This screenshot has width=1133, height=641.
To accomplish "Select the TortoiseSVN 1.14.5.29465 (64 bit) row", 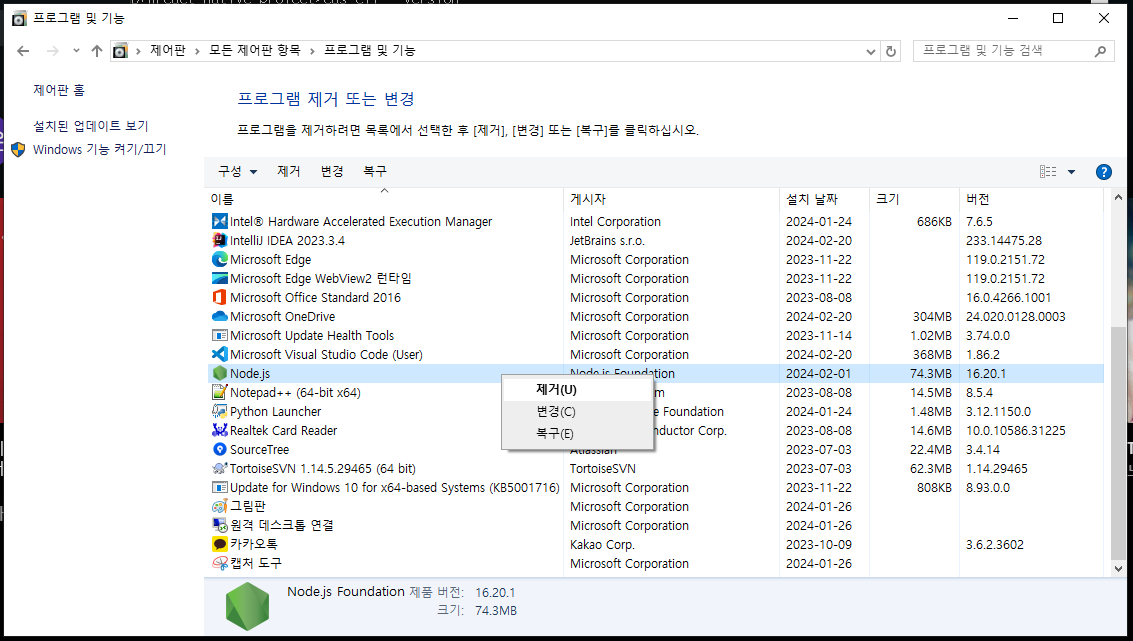I will [x=655, y=468].
